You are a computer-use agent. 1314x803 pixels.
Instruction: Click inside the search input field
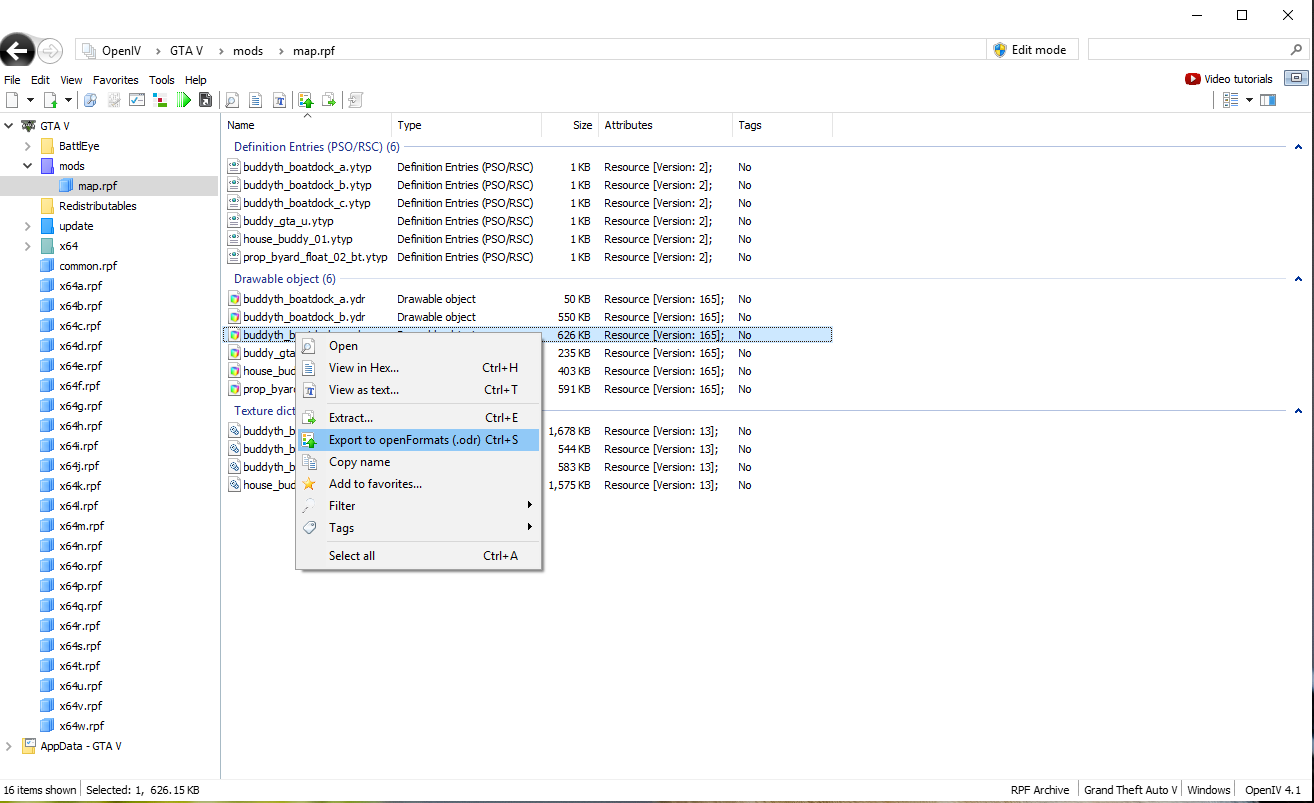pos(1185,50)
